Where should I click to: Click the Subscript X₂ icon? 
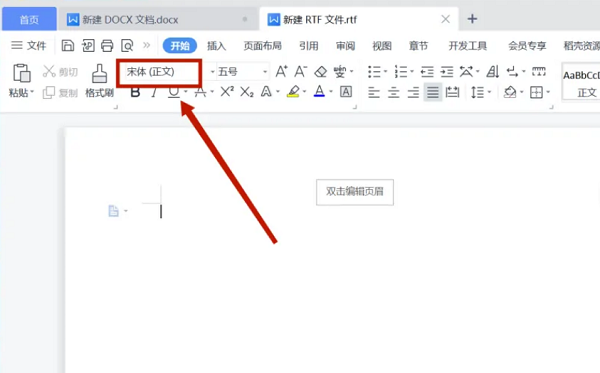pyautogui.click(x=247, y=91)
